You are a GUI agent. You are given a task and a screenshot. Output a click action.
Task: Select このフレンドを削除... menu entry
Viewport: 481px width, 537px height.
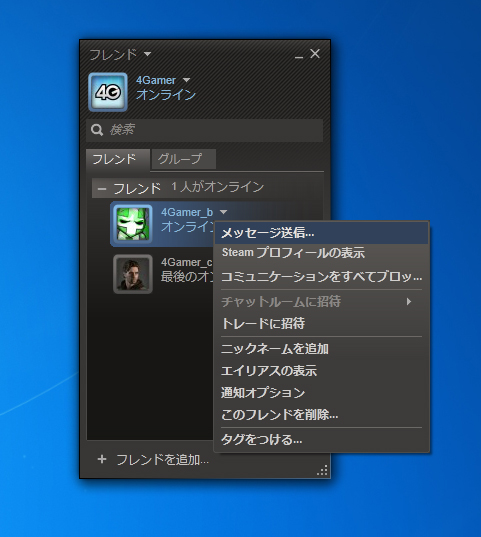pyautogui.click(x=321, y=415)
